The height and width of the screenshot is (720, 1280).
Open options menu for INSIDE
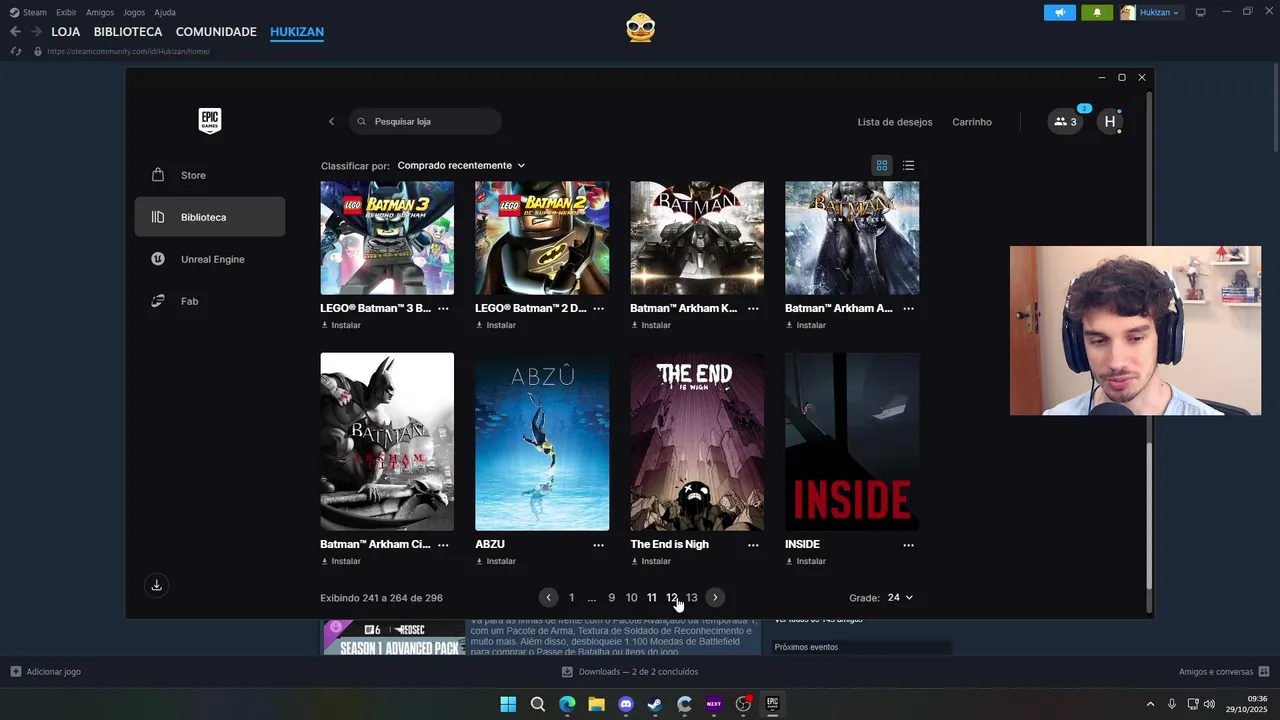tap(908, 545)
